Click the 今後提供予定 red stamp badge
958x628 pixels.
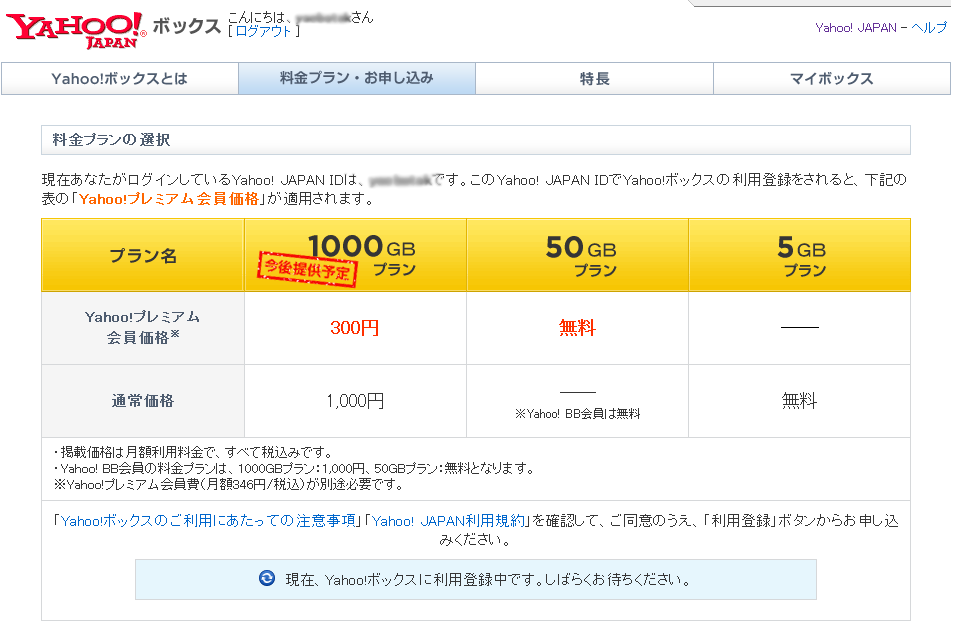[x=307, y=269]
